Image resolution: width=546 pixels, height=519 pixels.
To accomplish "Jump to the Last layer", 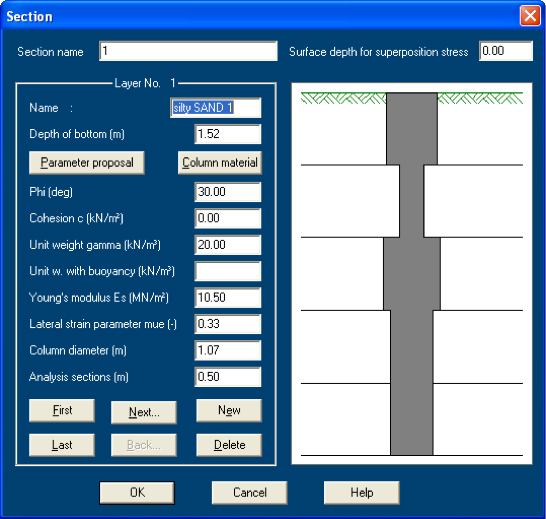I will click(x=62, y=445).
